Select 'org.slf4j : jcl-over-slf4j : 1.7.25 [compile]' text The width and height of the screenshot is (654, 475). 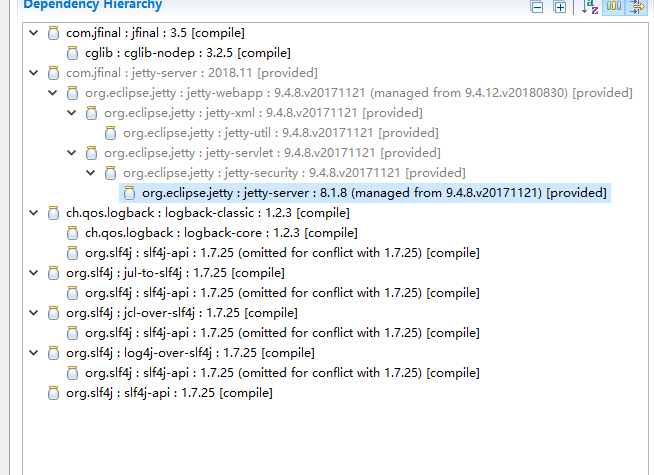pos(182,313)
